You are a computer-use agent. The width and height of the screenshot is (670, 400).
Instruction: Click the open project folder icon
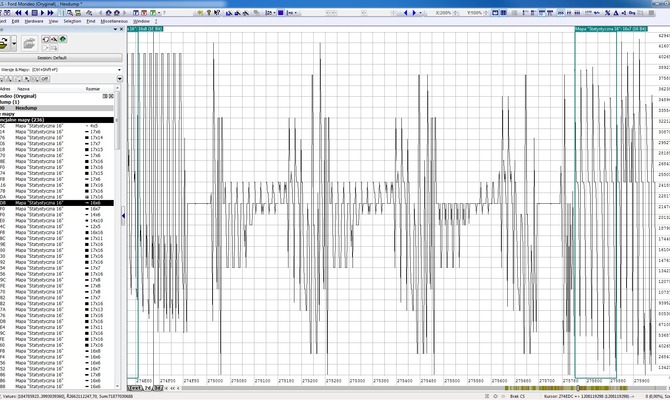(29, 43)
